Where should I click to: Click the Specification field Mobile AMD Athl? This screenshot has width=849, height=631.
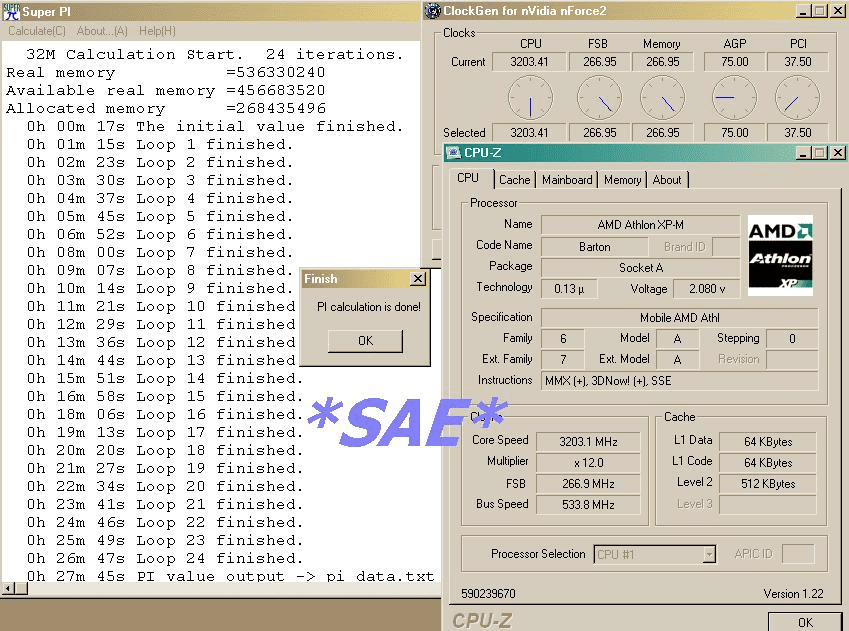pos(680,317)
